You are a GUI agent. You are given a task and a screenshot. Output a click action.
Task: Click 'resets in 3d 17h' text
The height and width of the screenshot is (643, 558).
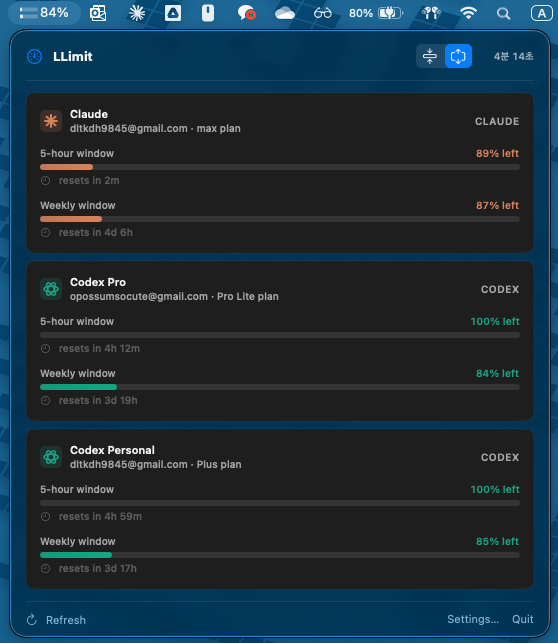point(98,568)
